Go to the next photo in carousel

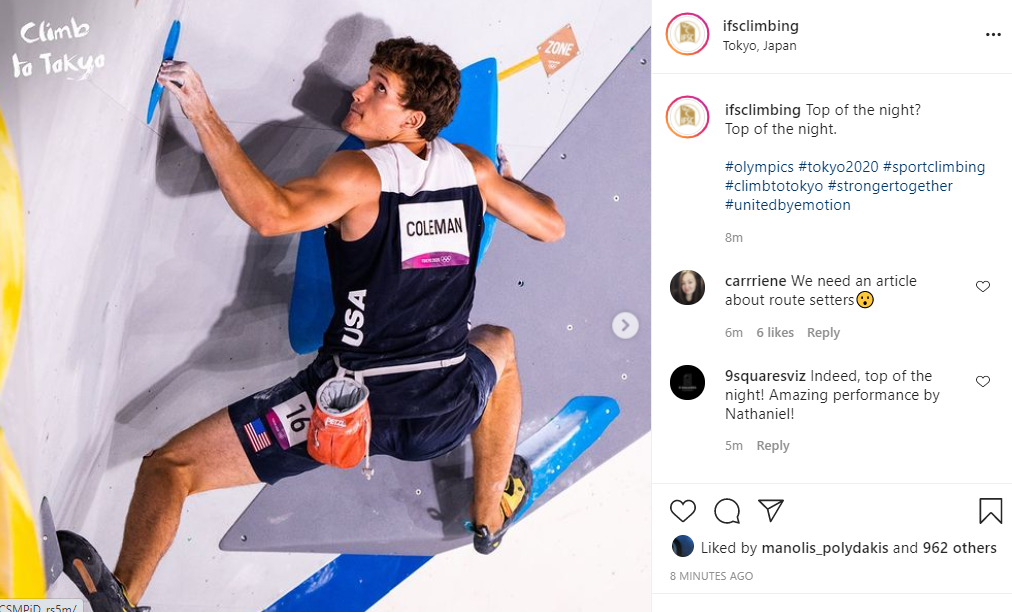[625, 325]
